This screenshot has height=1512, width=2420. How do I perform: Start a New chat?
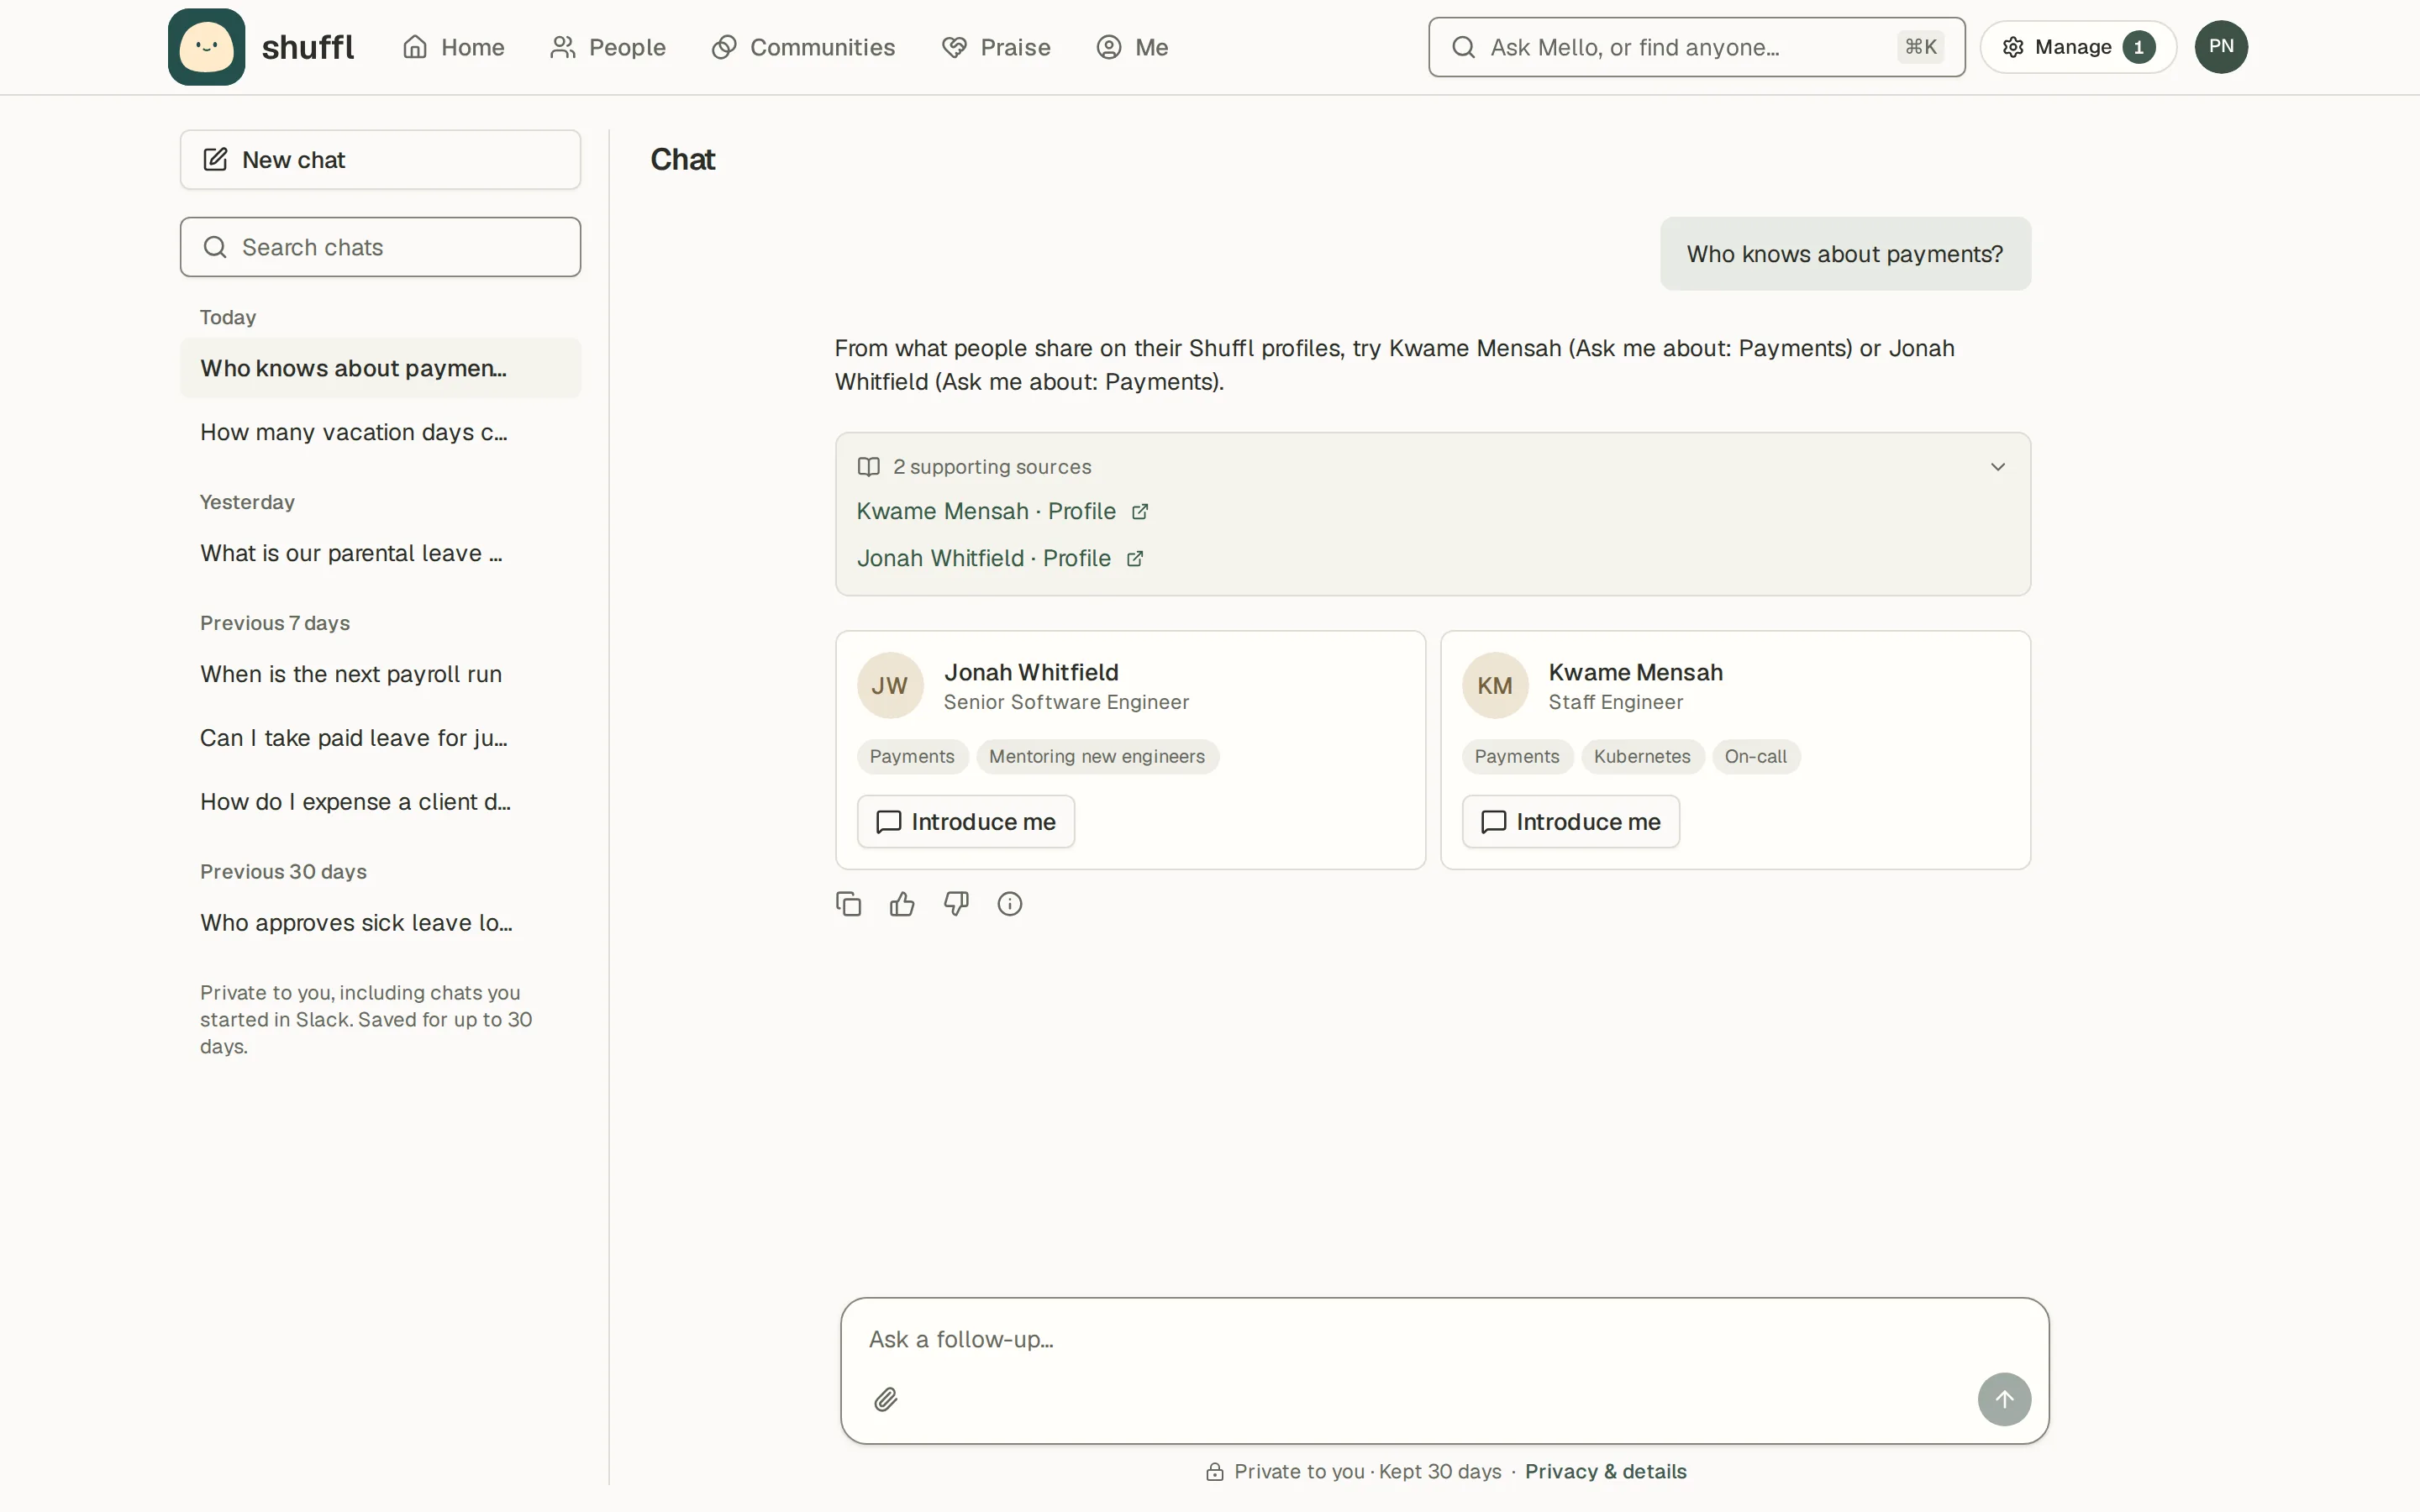pos(380,160)
